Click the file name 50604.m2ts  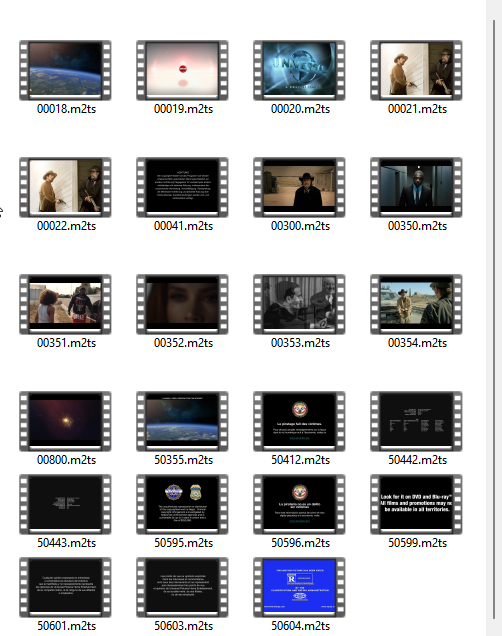pos(300,626)
